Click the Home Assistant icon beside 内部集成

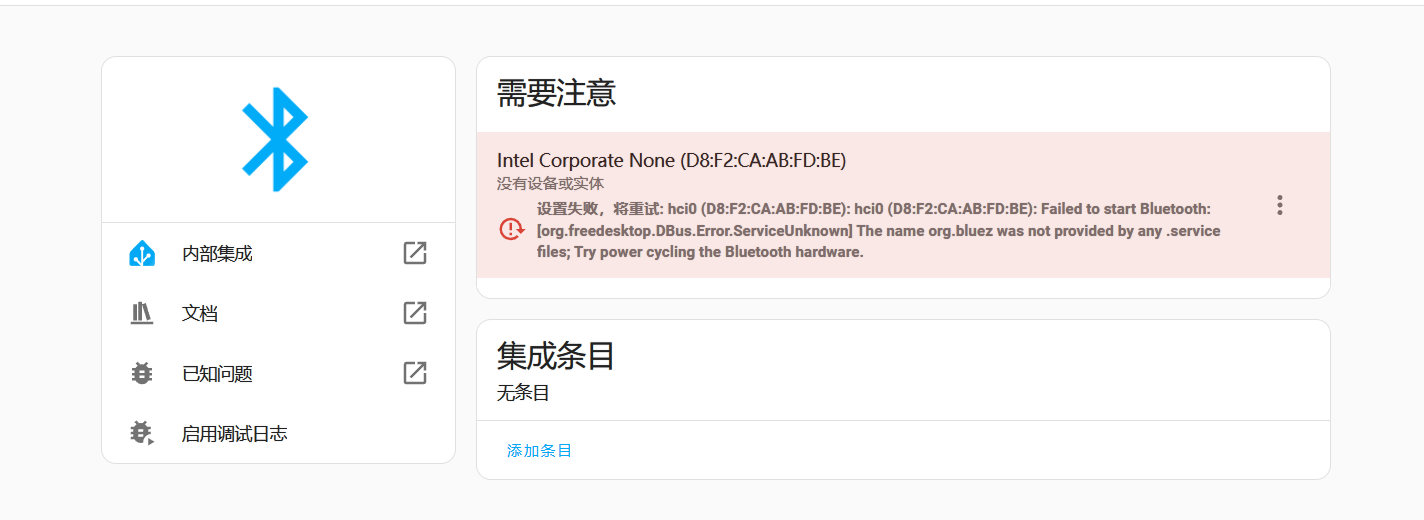[142, 254]
